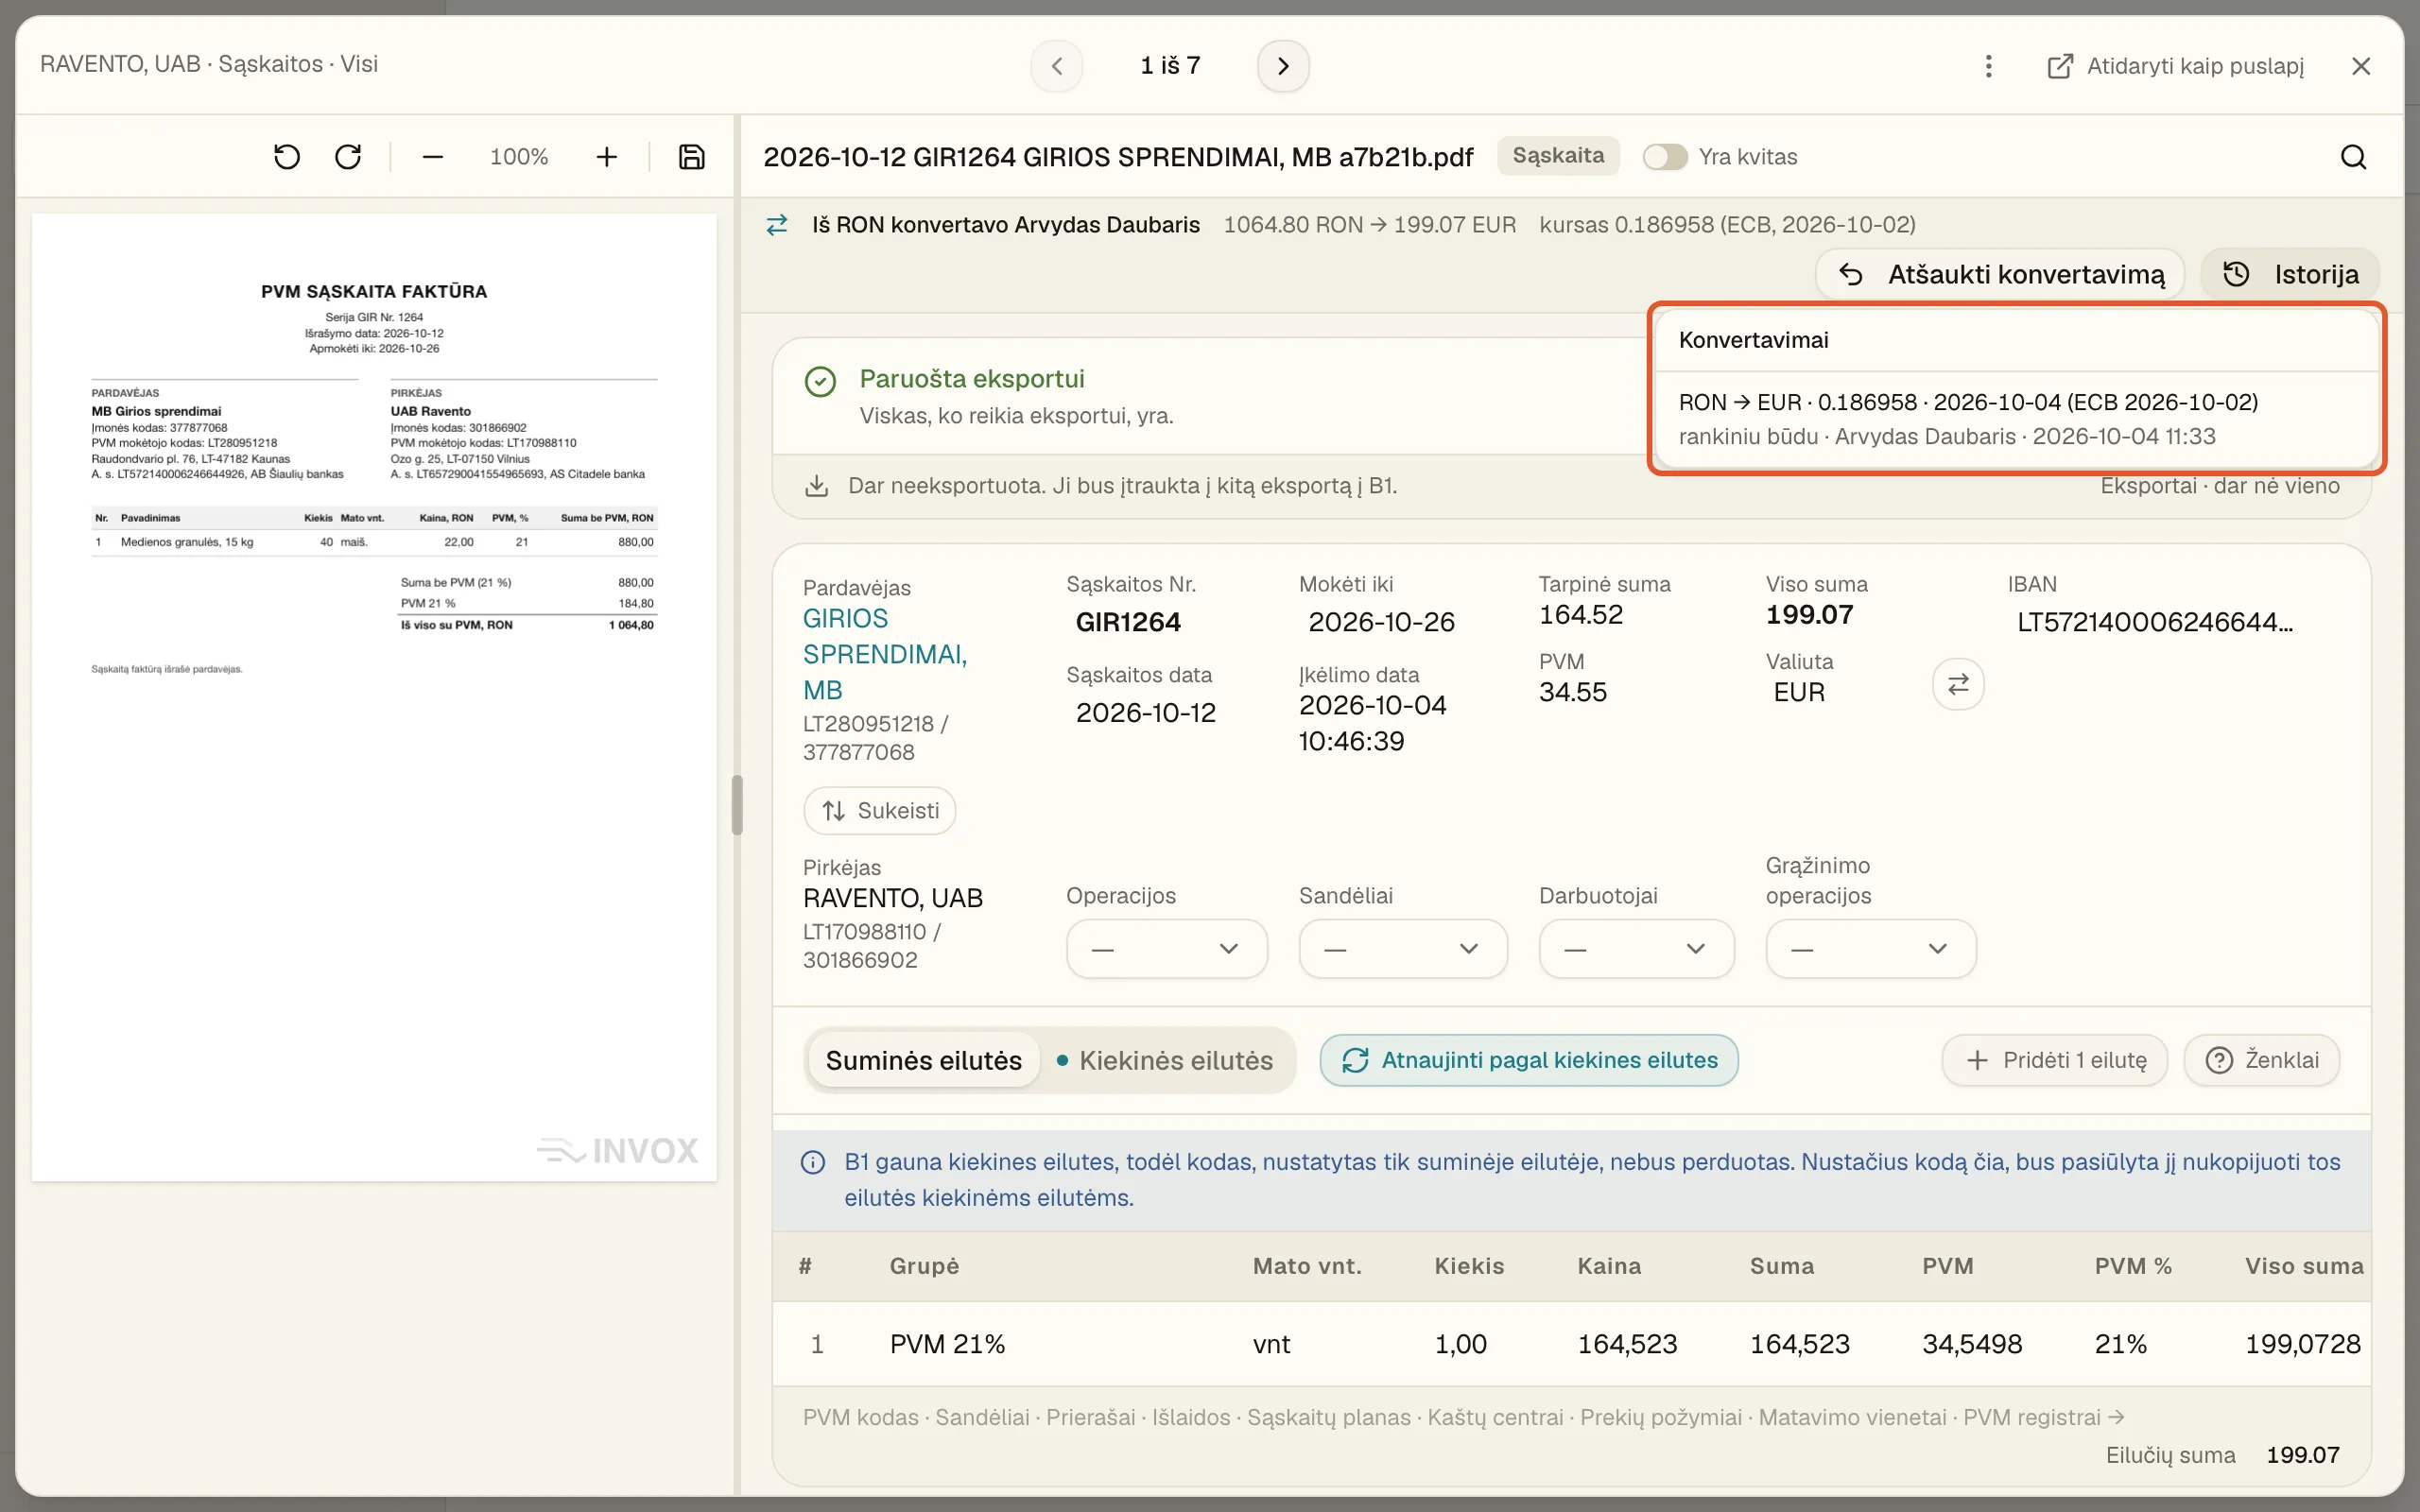This screenshot has width=2420, height=1512.
Task: Edit Sąskaitos data 2026-10-12 field
Action: click(x=1145, y=713)
